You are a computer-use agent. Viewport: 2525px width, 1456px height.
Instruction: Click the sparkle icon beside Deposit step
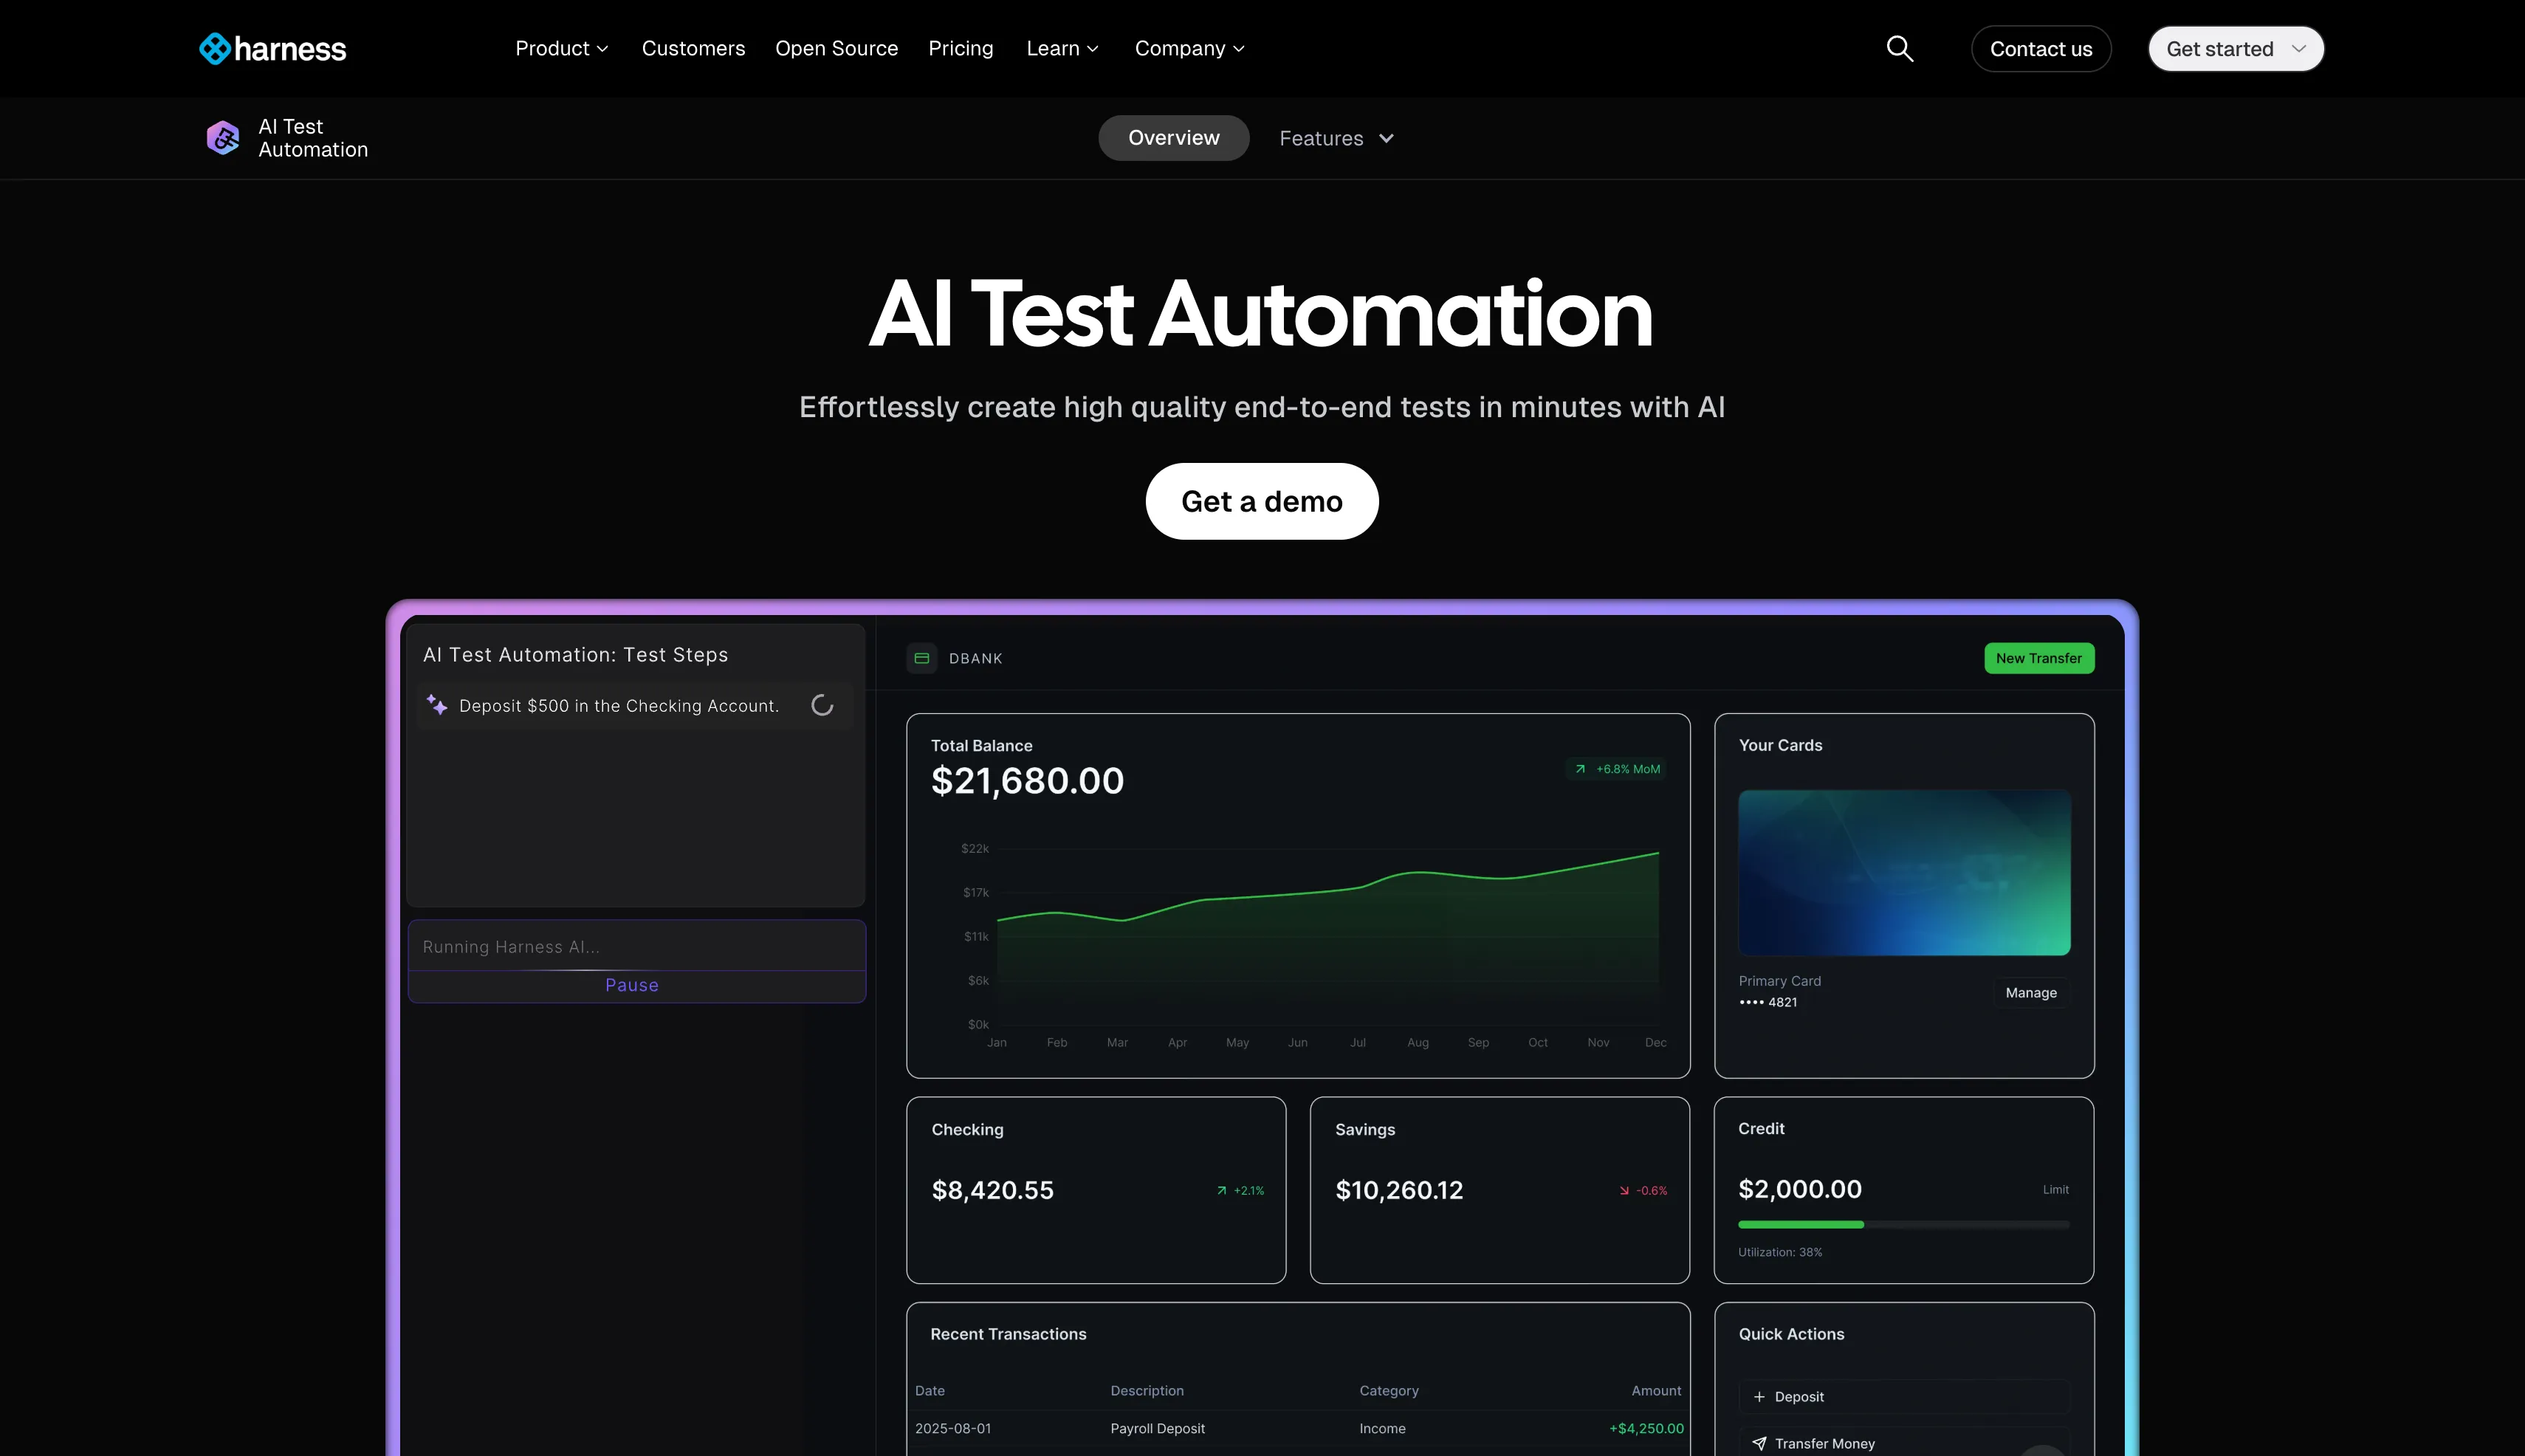point(437,704)
